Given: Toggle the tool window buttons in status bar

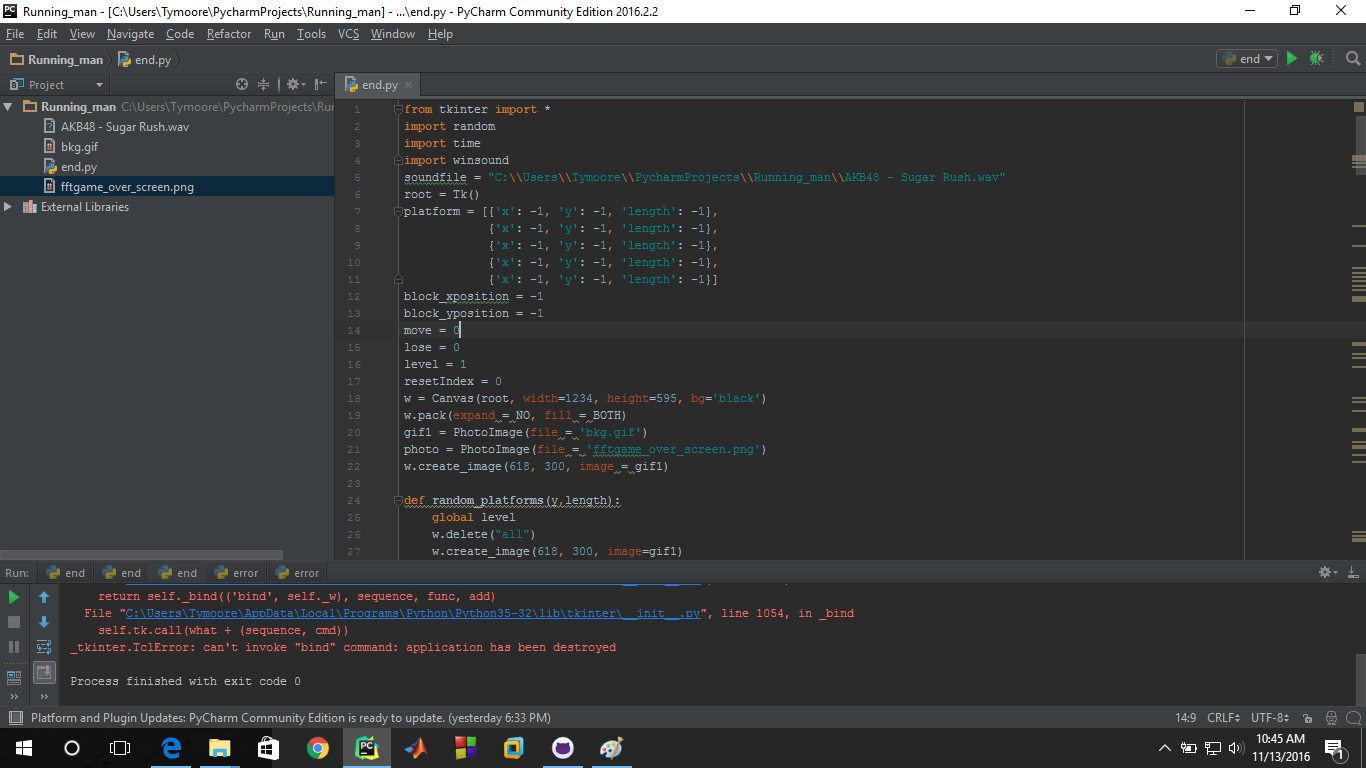Looking at the screenshot, I should (14, 718).
